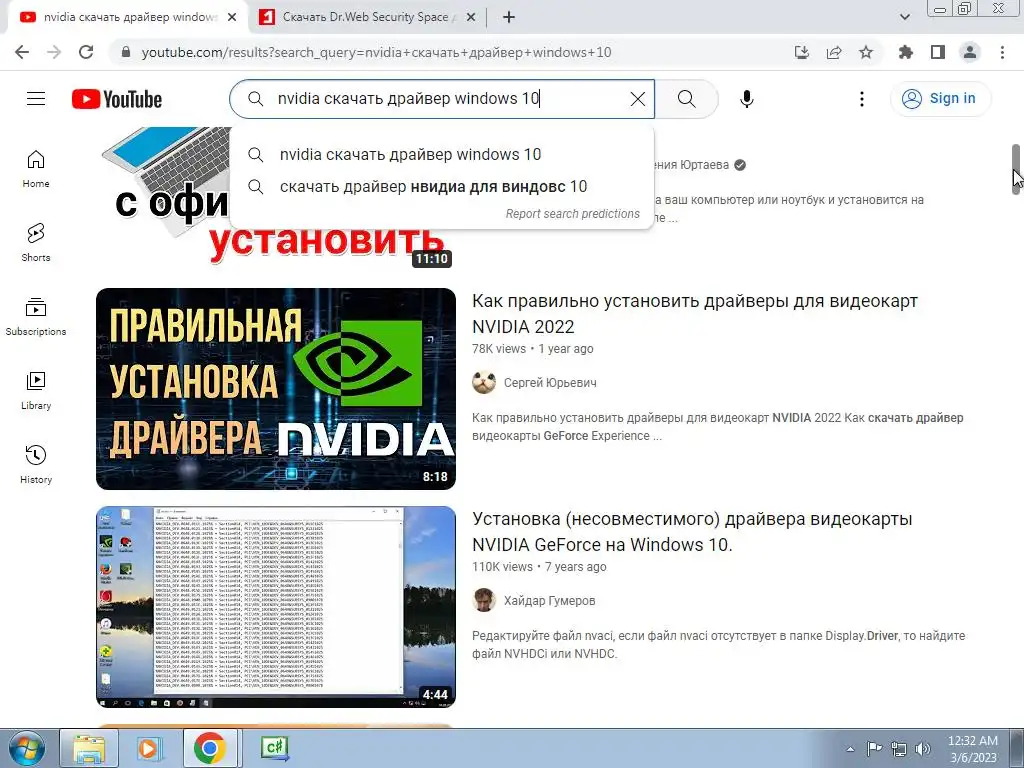Open video title "Как правильно установить драйверы для видеокарт"
1024x768 pixels.
click(x=695, y=314)
